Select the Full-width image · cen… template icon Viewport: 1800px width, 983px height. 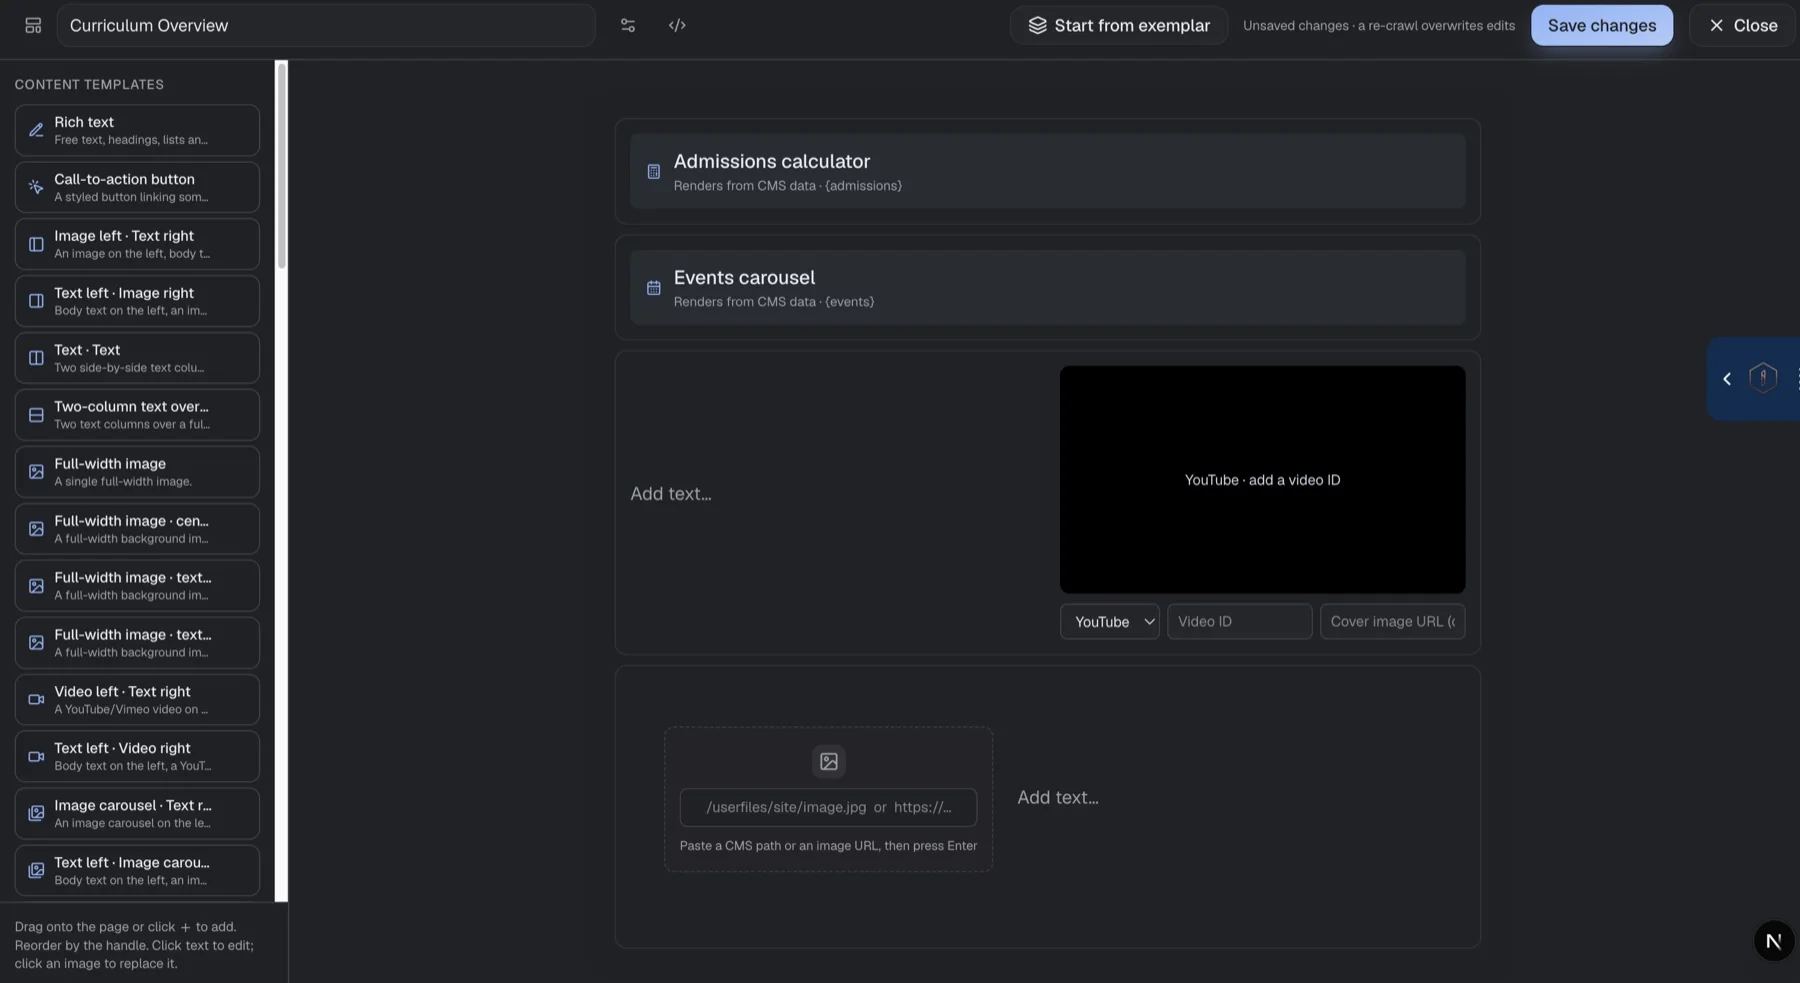[x=36, y=529]
